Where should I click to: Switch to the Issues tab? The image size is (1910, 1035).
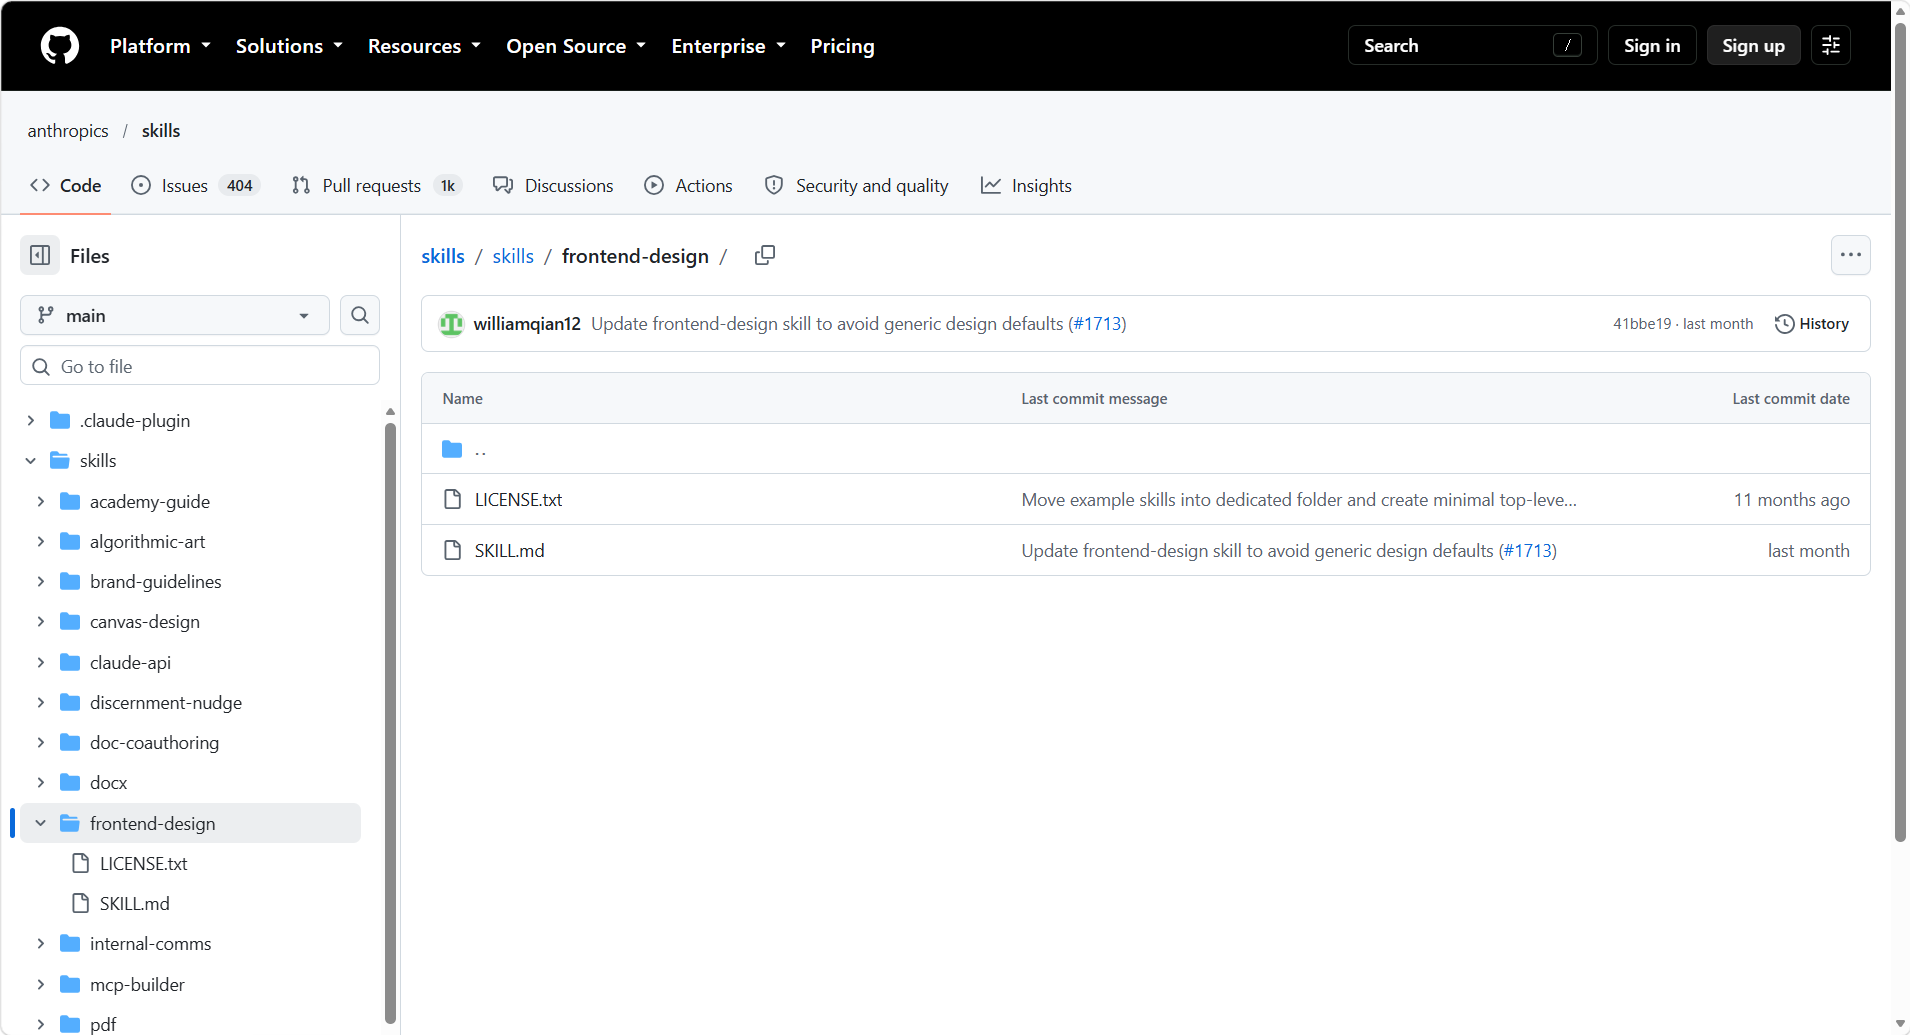tap(195, 185)
